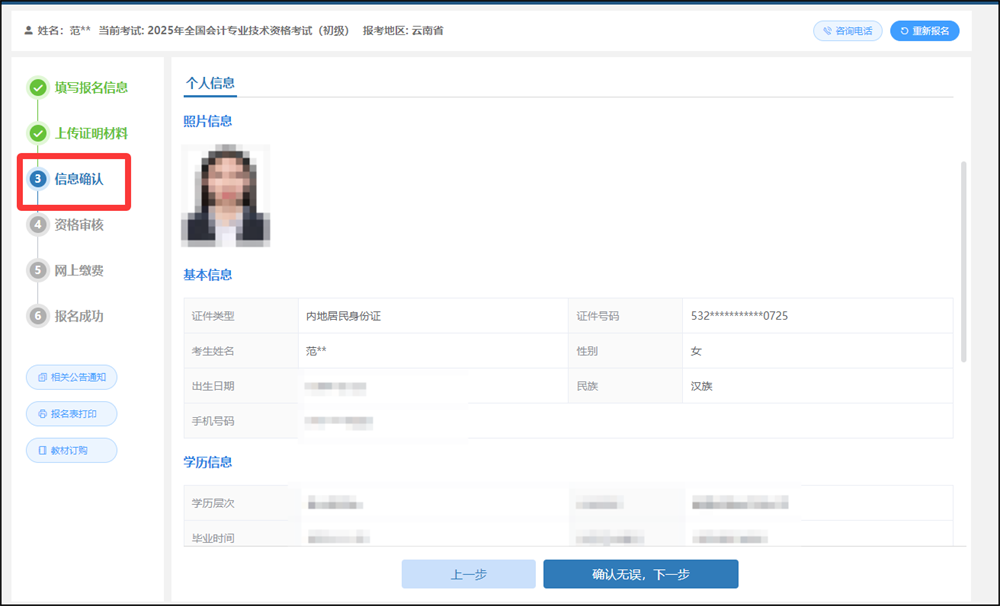The height and width of the screenshot is (606, 1000).
Task: Click the step 5 circle 网上缴费
Action: pos(38,270)
